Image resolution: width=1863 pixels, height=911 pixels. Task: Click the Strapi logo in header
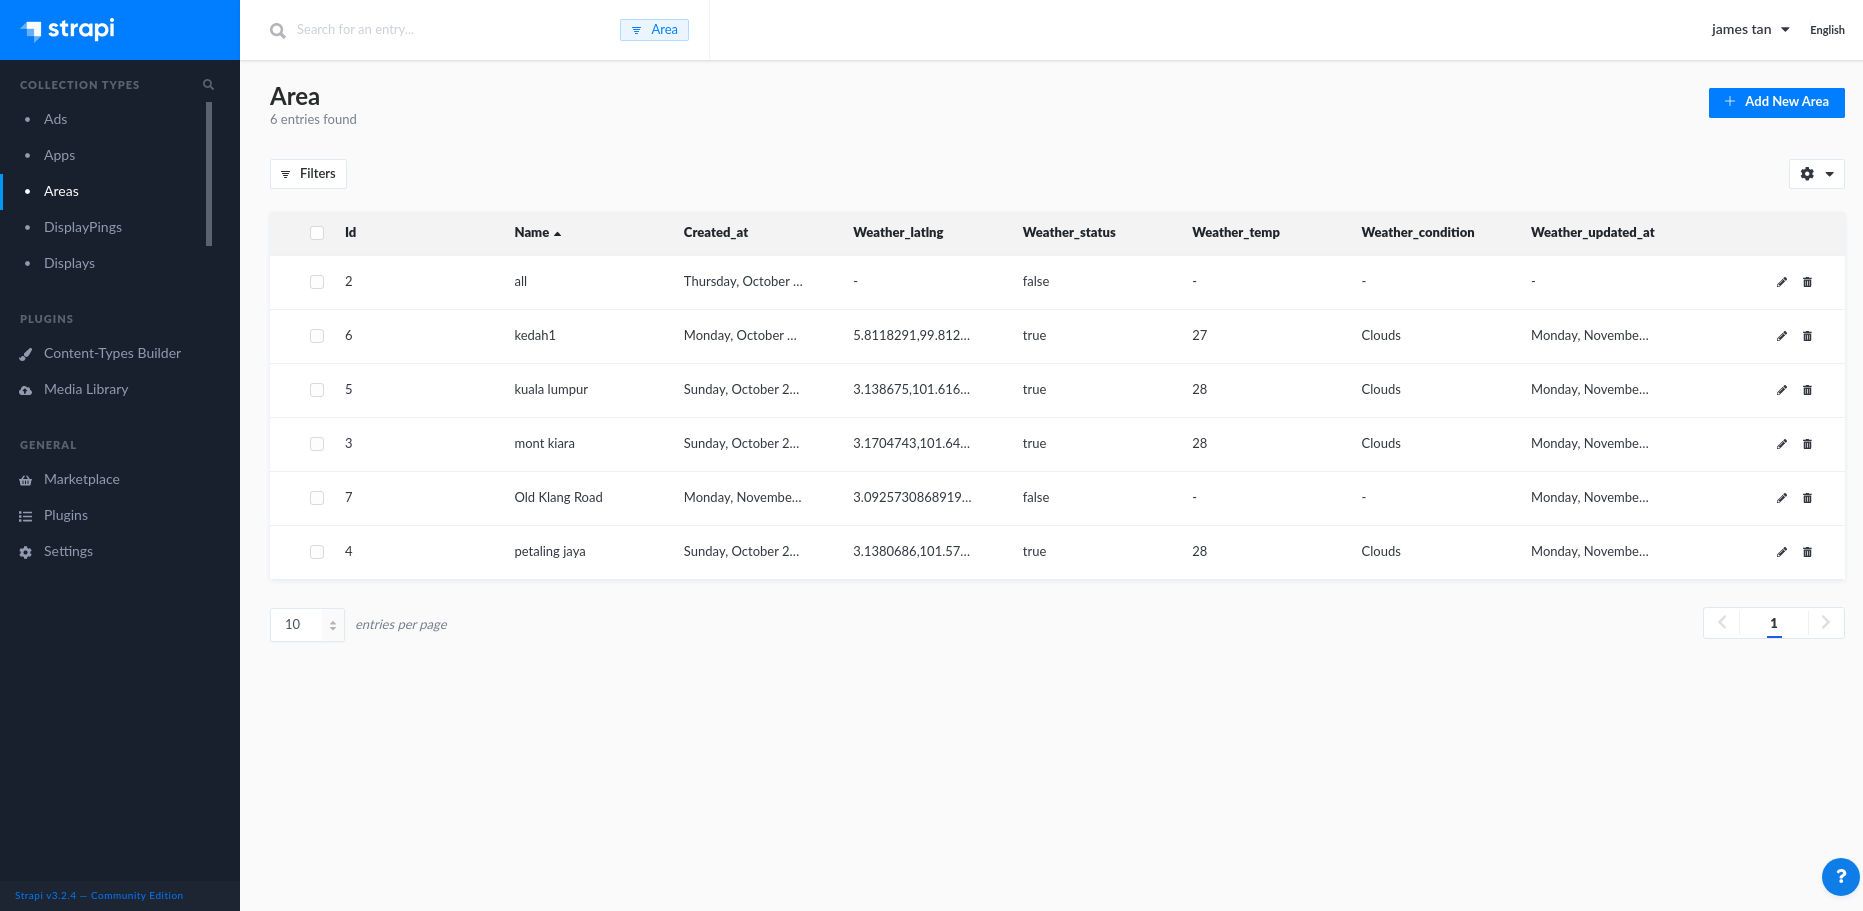coord(70,29)
